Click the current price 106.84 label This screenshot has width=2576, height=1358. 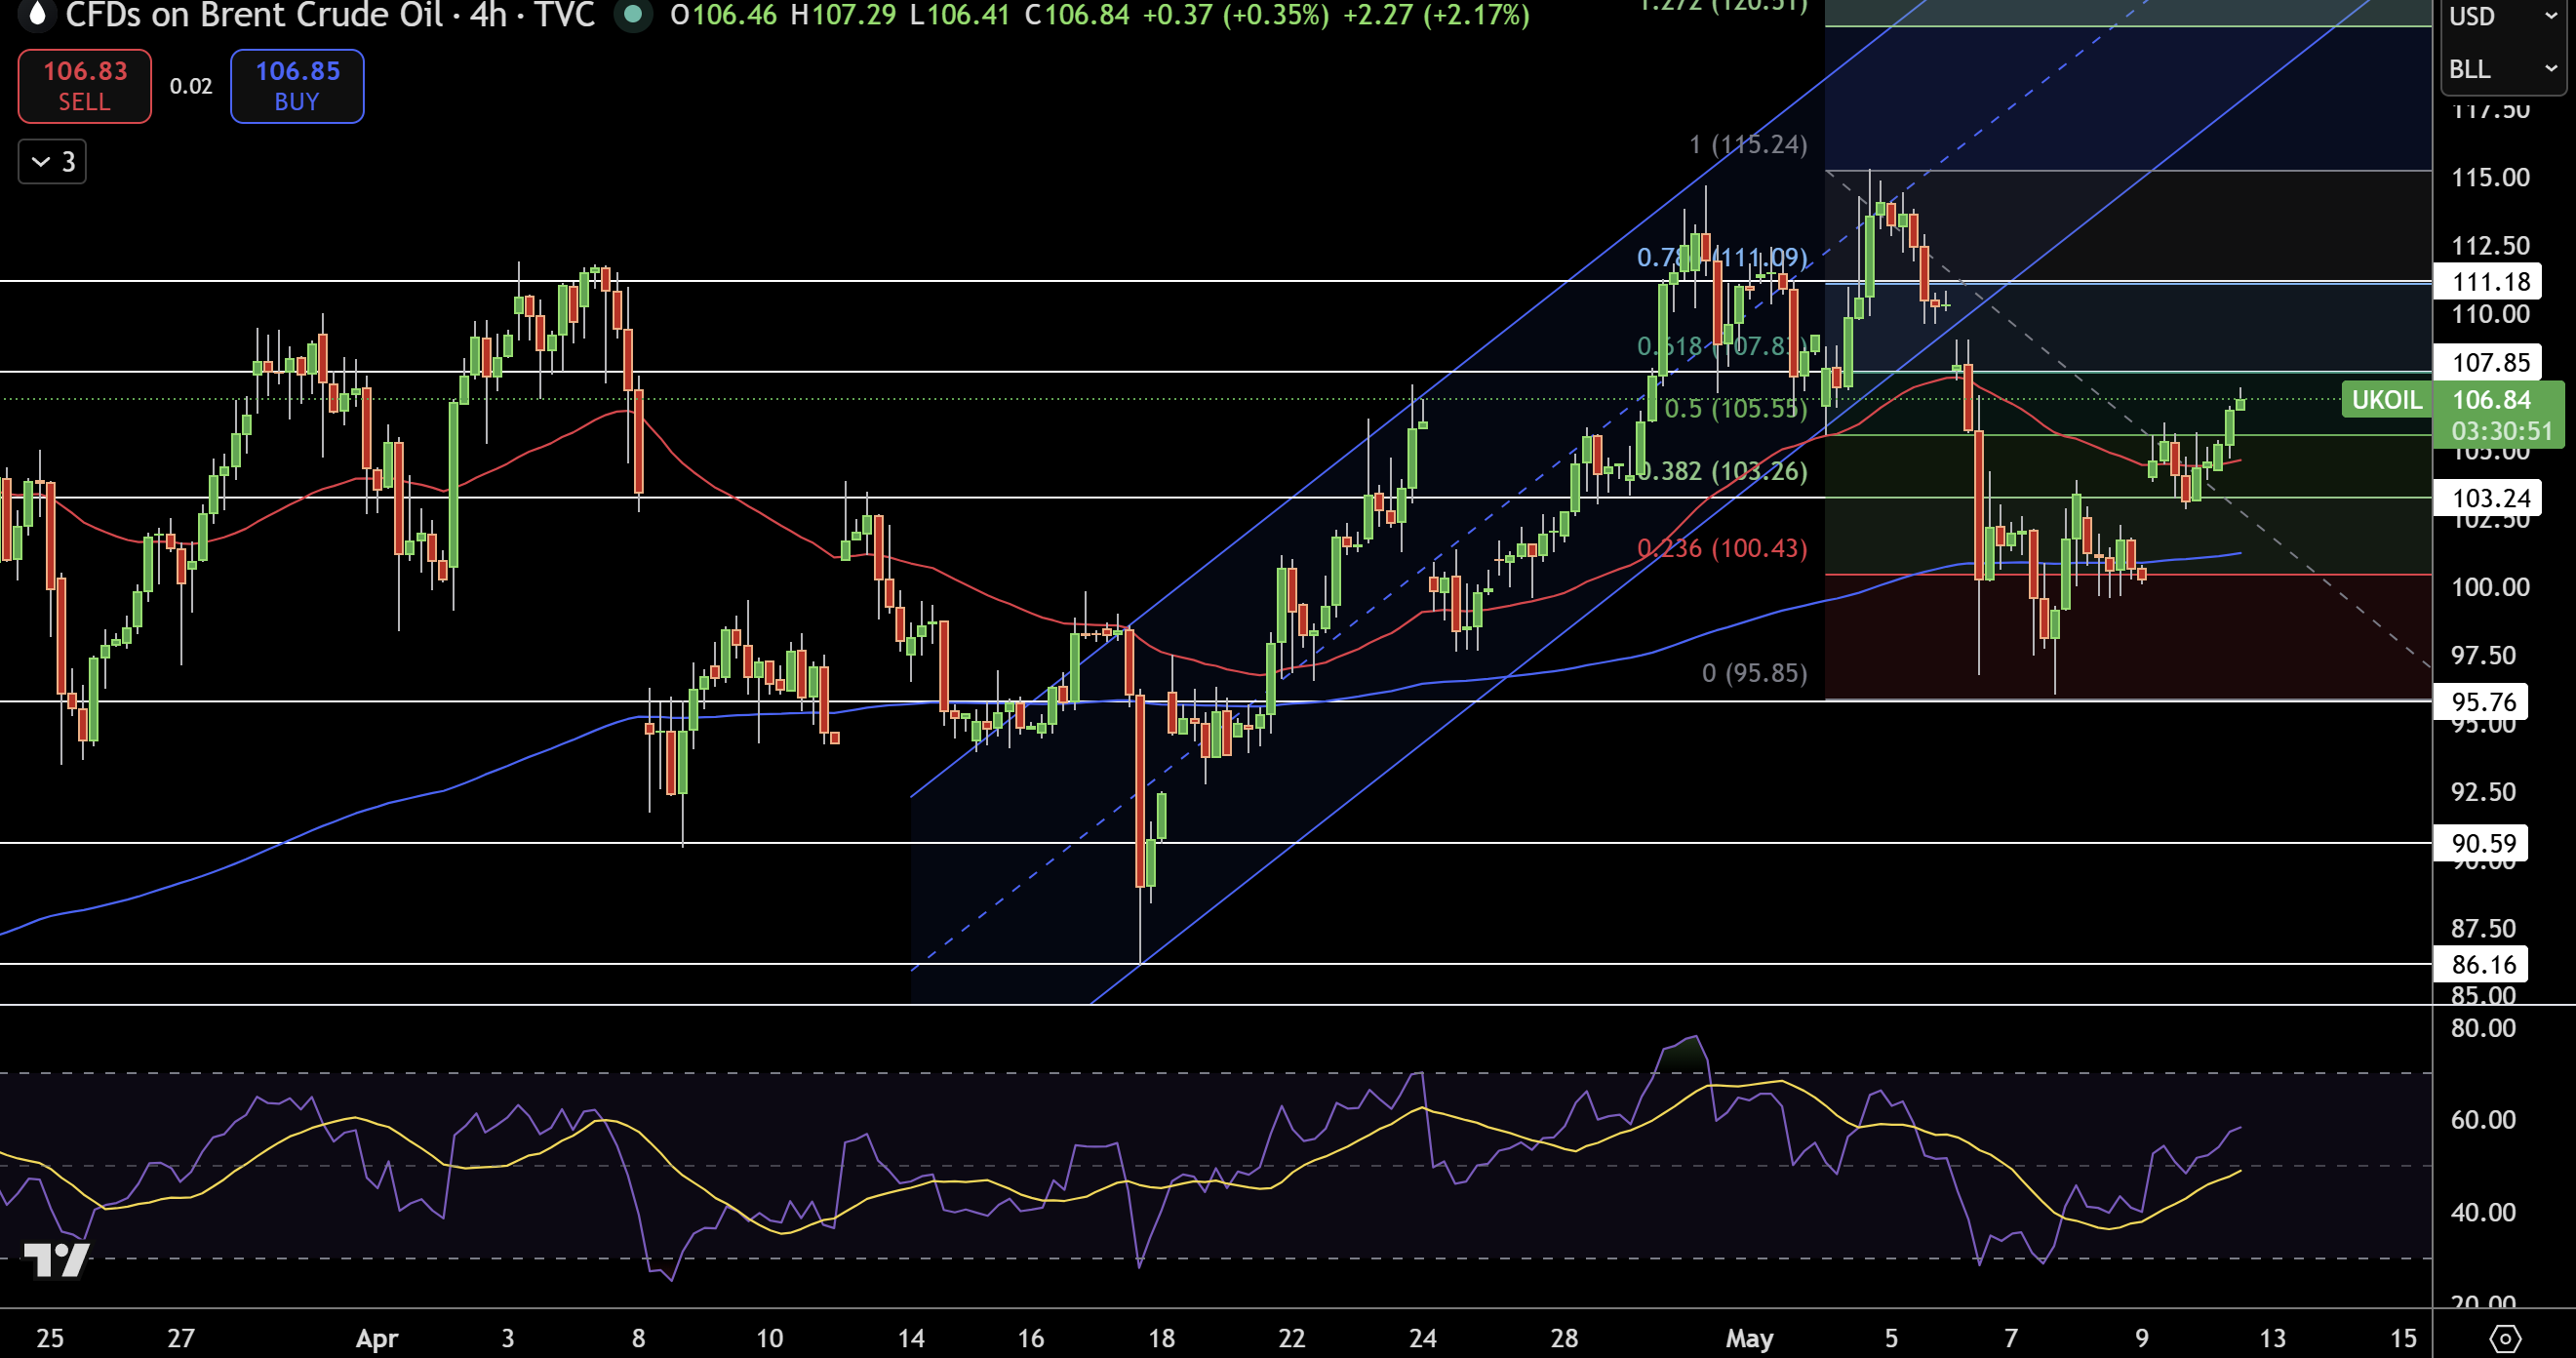coord(2491,400)
